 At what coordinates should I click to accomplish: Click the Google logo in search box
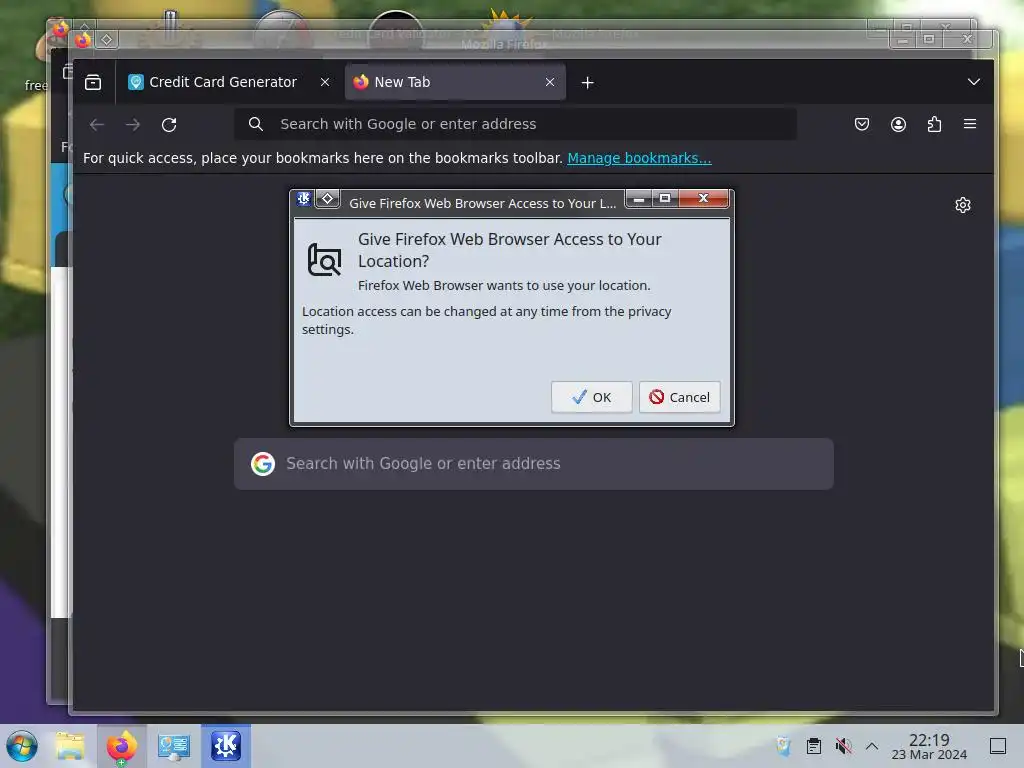263,464
